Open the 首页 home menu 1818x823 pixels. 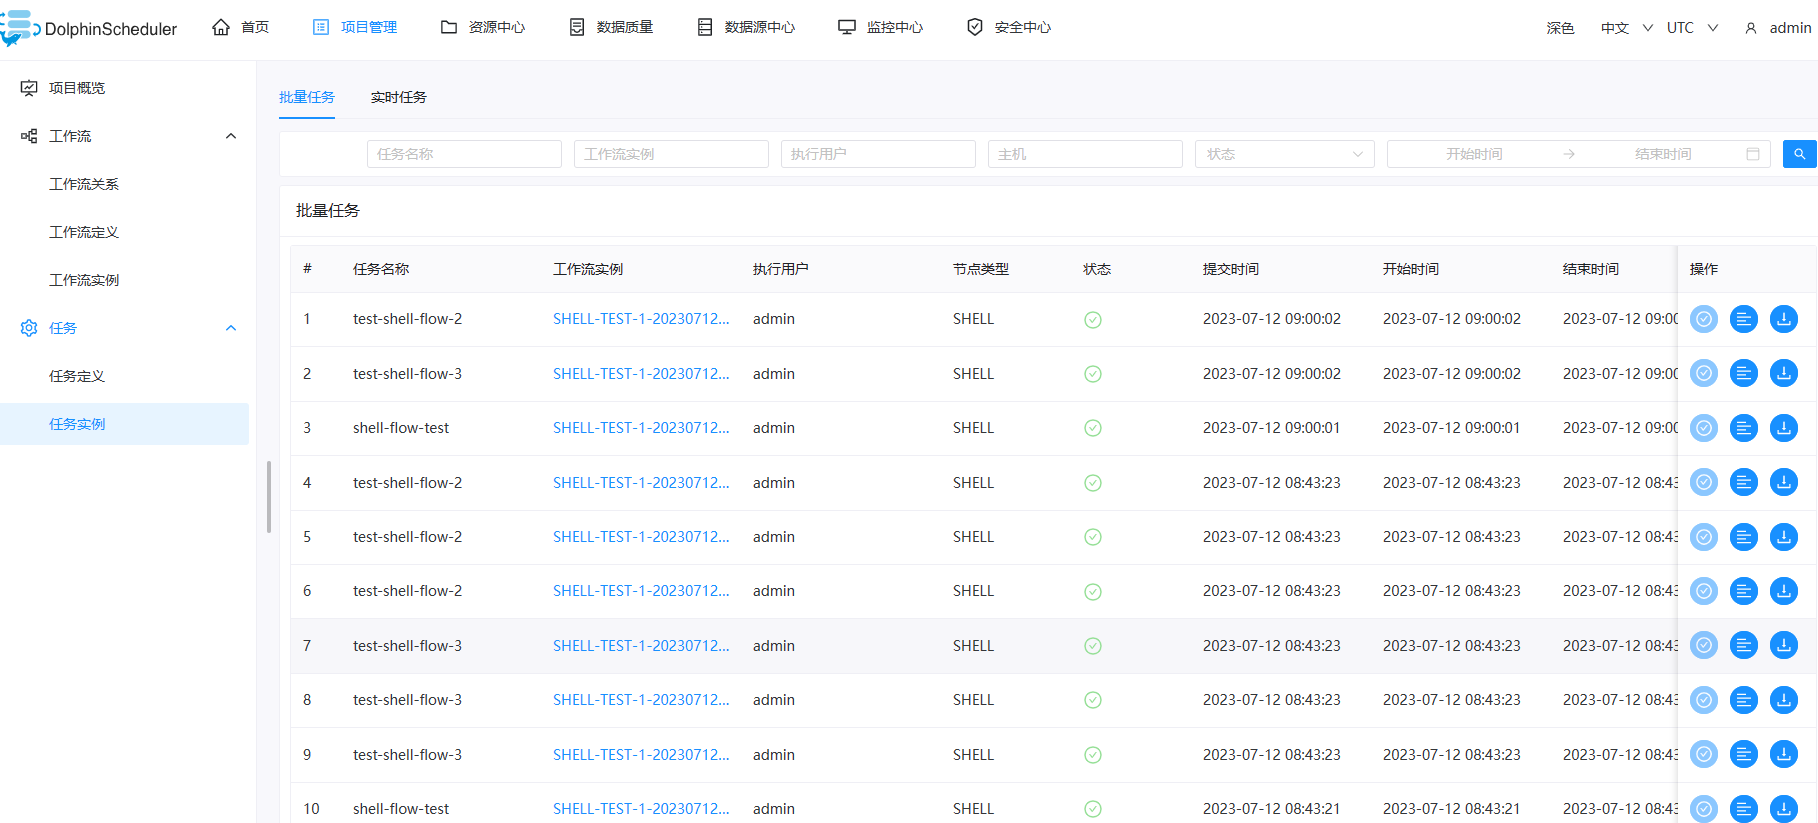[241, 27]
